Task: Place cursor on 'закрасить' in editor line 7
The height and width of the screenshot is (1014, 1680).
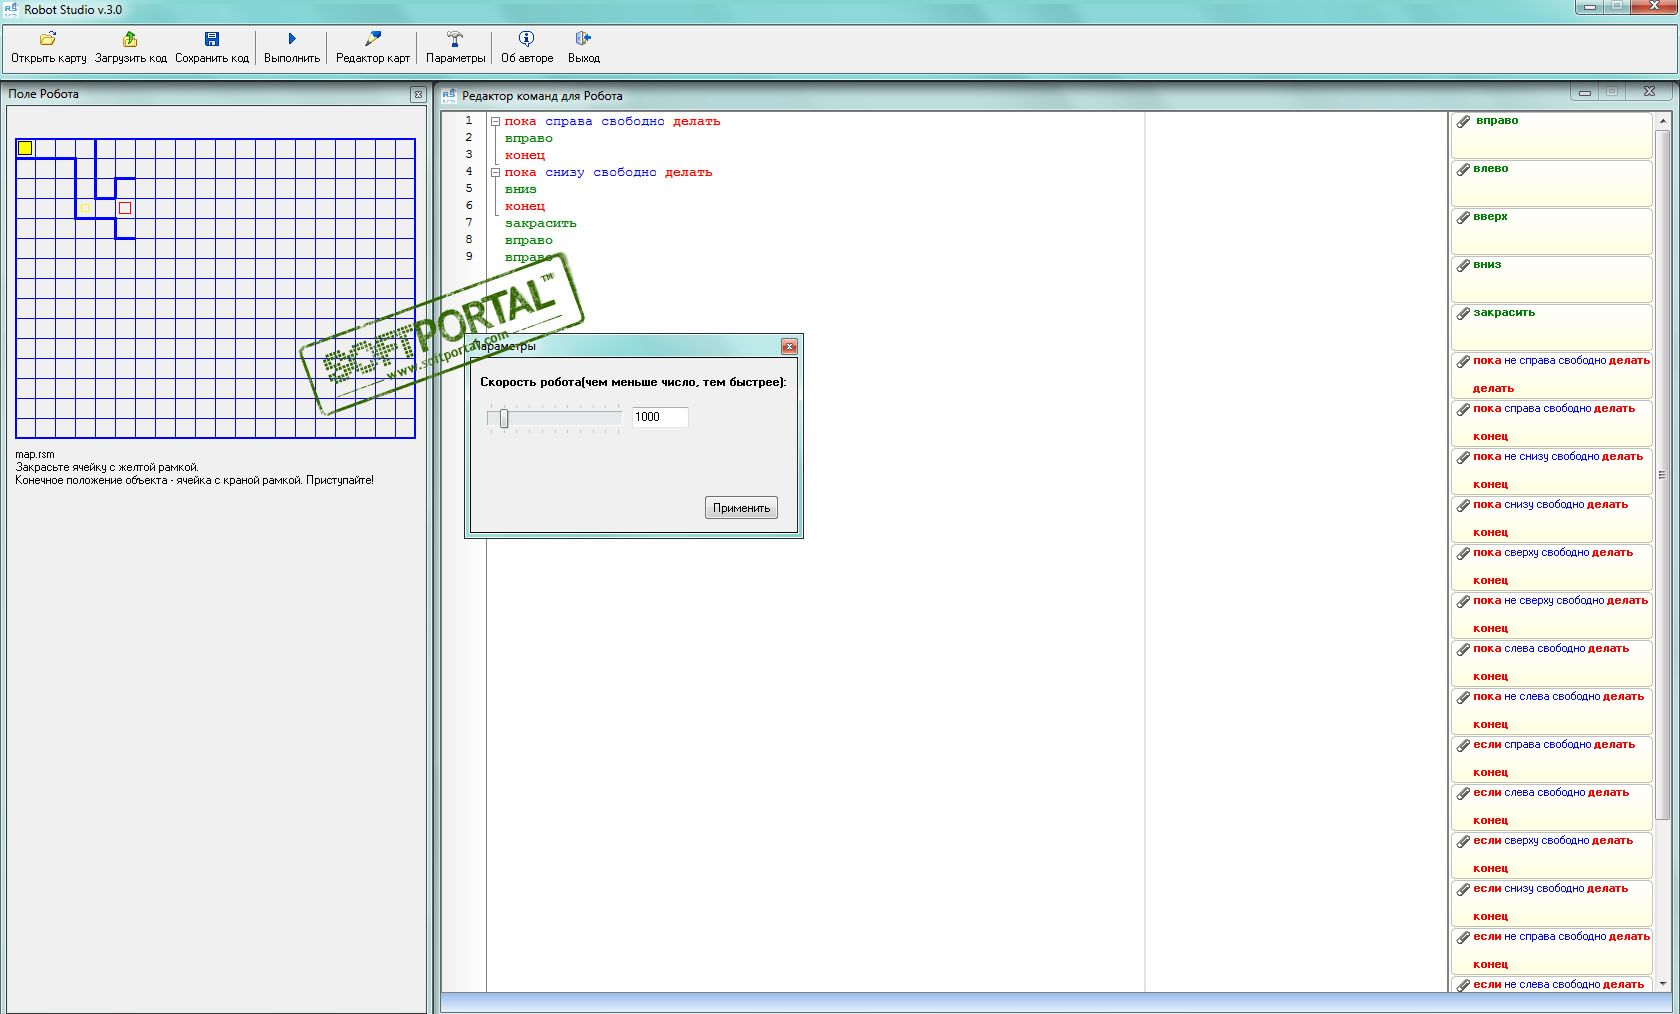Action: [x=540, y=224]
